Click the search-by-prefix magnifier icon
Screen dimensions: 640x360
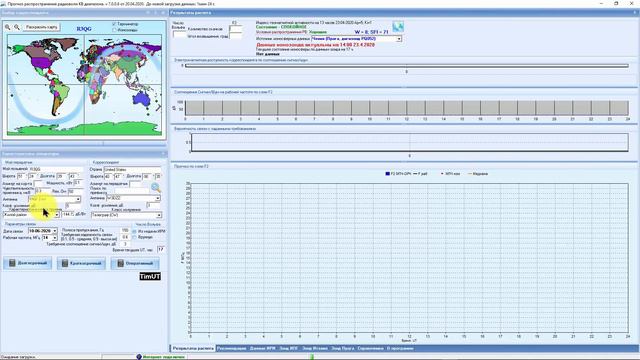coord(156,187)
